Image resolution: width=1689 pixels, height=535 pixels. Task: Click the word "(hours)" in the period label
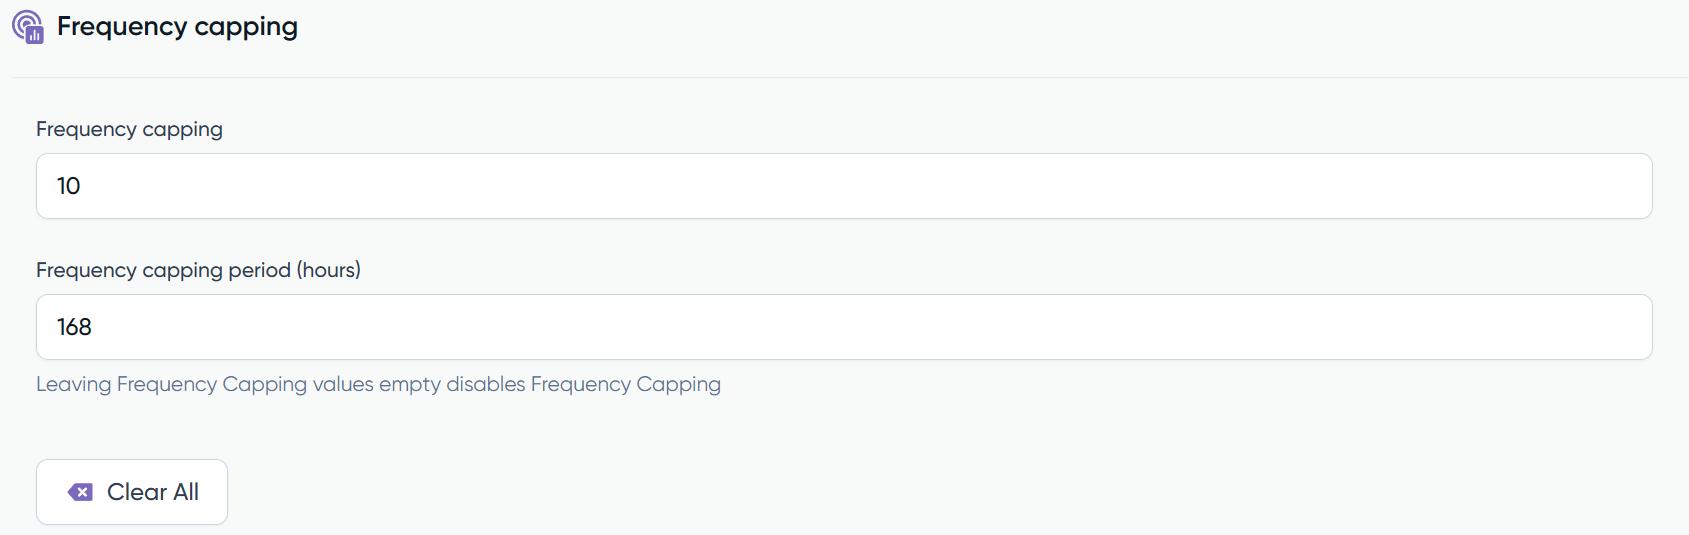(x=328, y=270)
